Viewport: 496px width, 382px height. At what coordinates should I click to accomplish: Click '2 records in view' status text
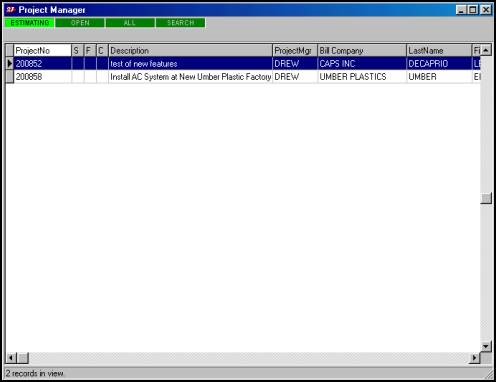point(34,373)
